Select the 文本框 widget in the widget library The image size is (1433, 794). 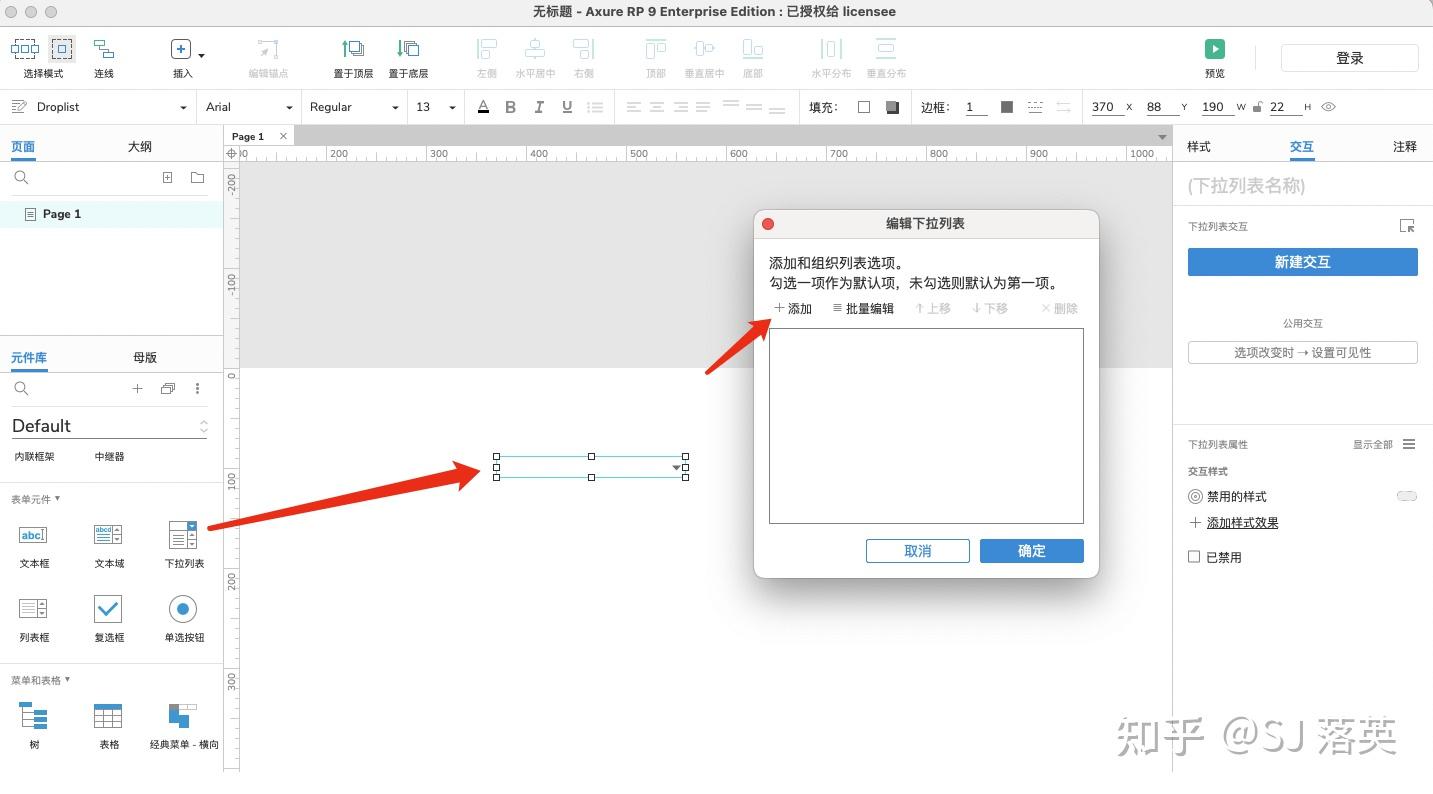(x=33, y=536)
